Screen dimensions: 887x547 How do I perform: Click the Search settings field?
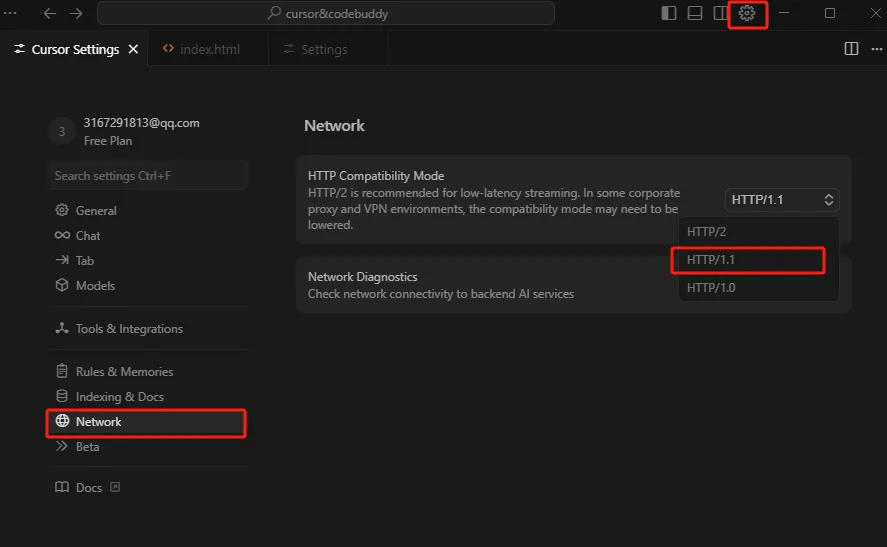pyautogui.click(x=148, y=176)
